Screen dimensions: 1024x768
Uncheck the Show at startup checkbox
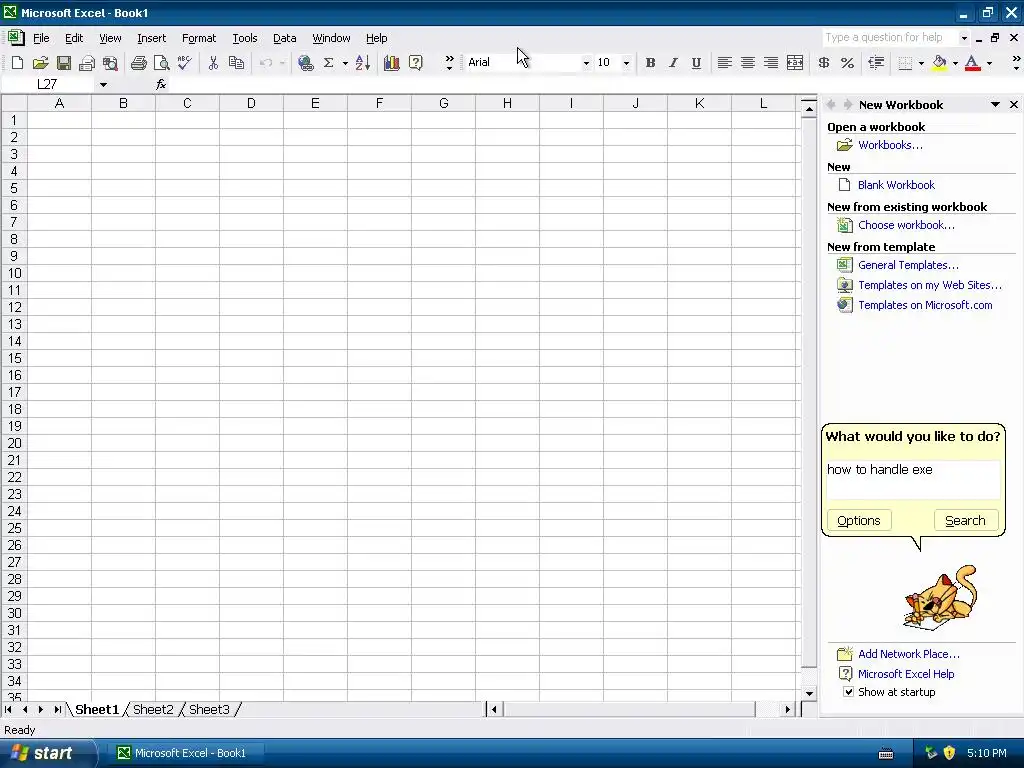pyautogui.click(x=848, y=692)
